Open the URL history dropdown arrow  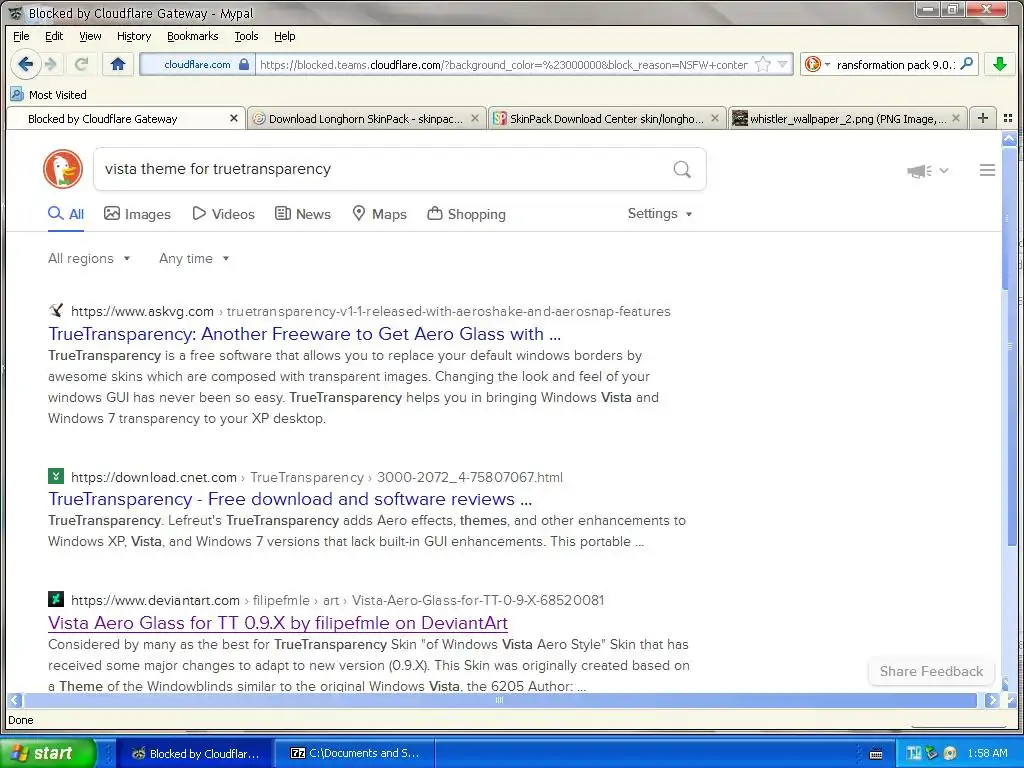(782, 64)
